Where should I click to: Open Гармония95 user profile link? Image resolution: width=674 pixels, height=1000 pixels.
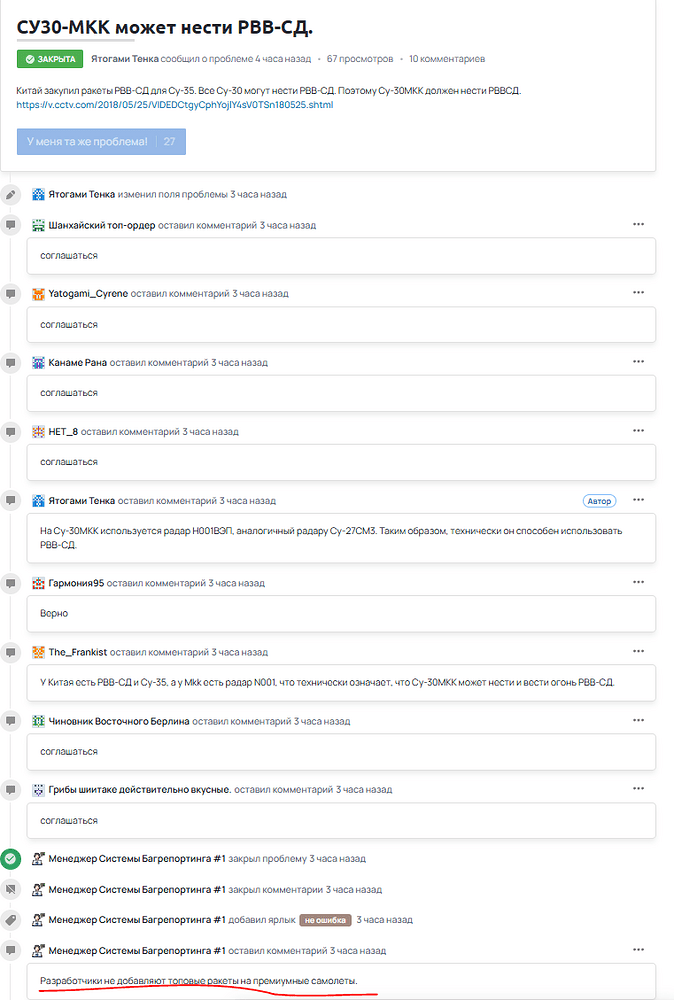(x=76, y=583)
